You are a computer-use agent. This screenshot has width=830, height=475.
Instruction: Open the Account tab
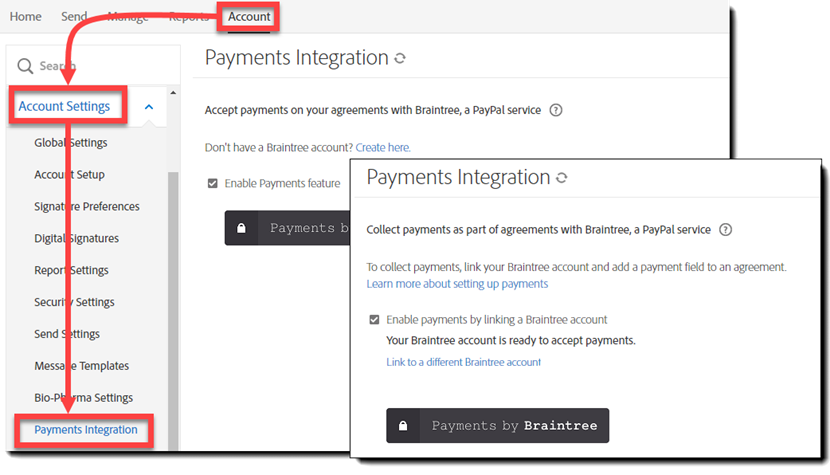pos(249,17)
